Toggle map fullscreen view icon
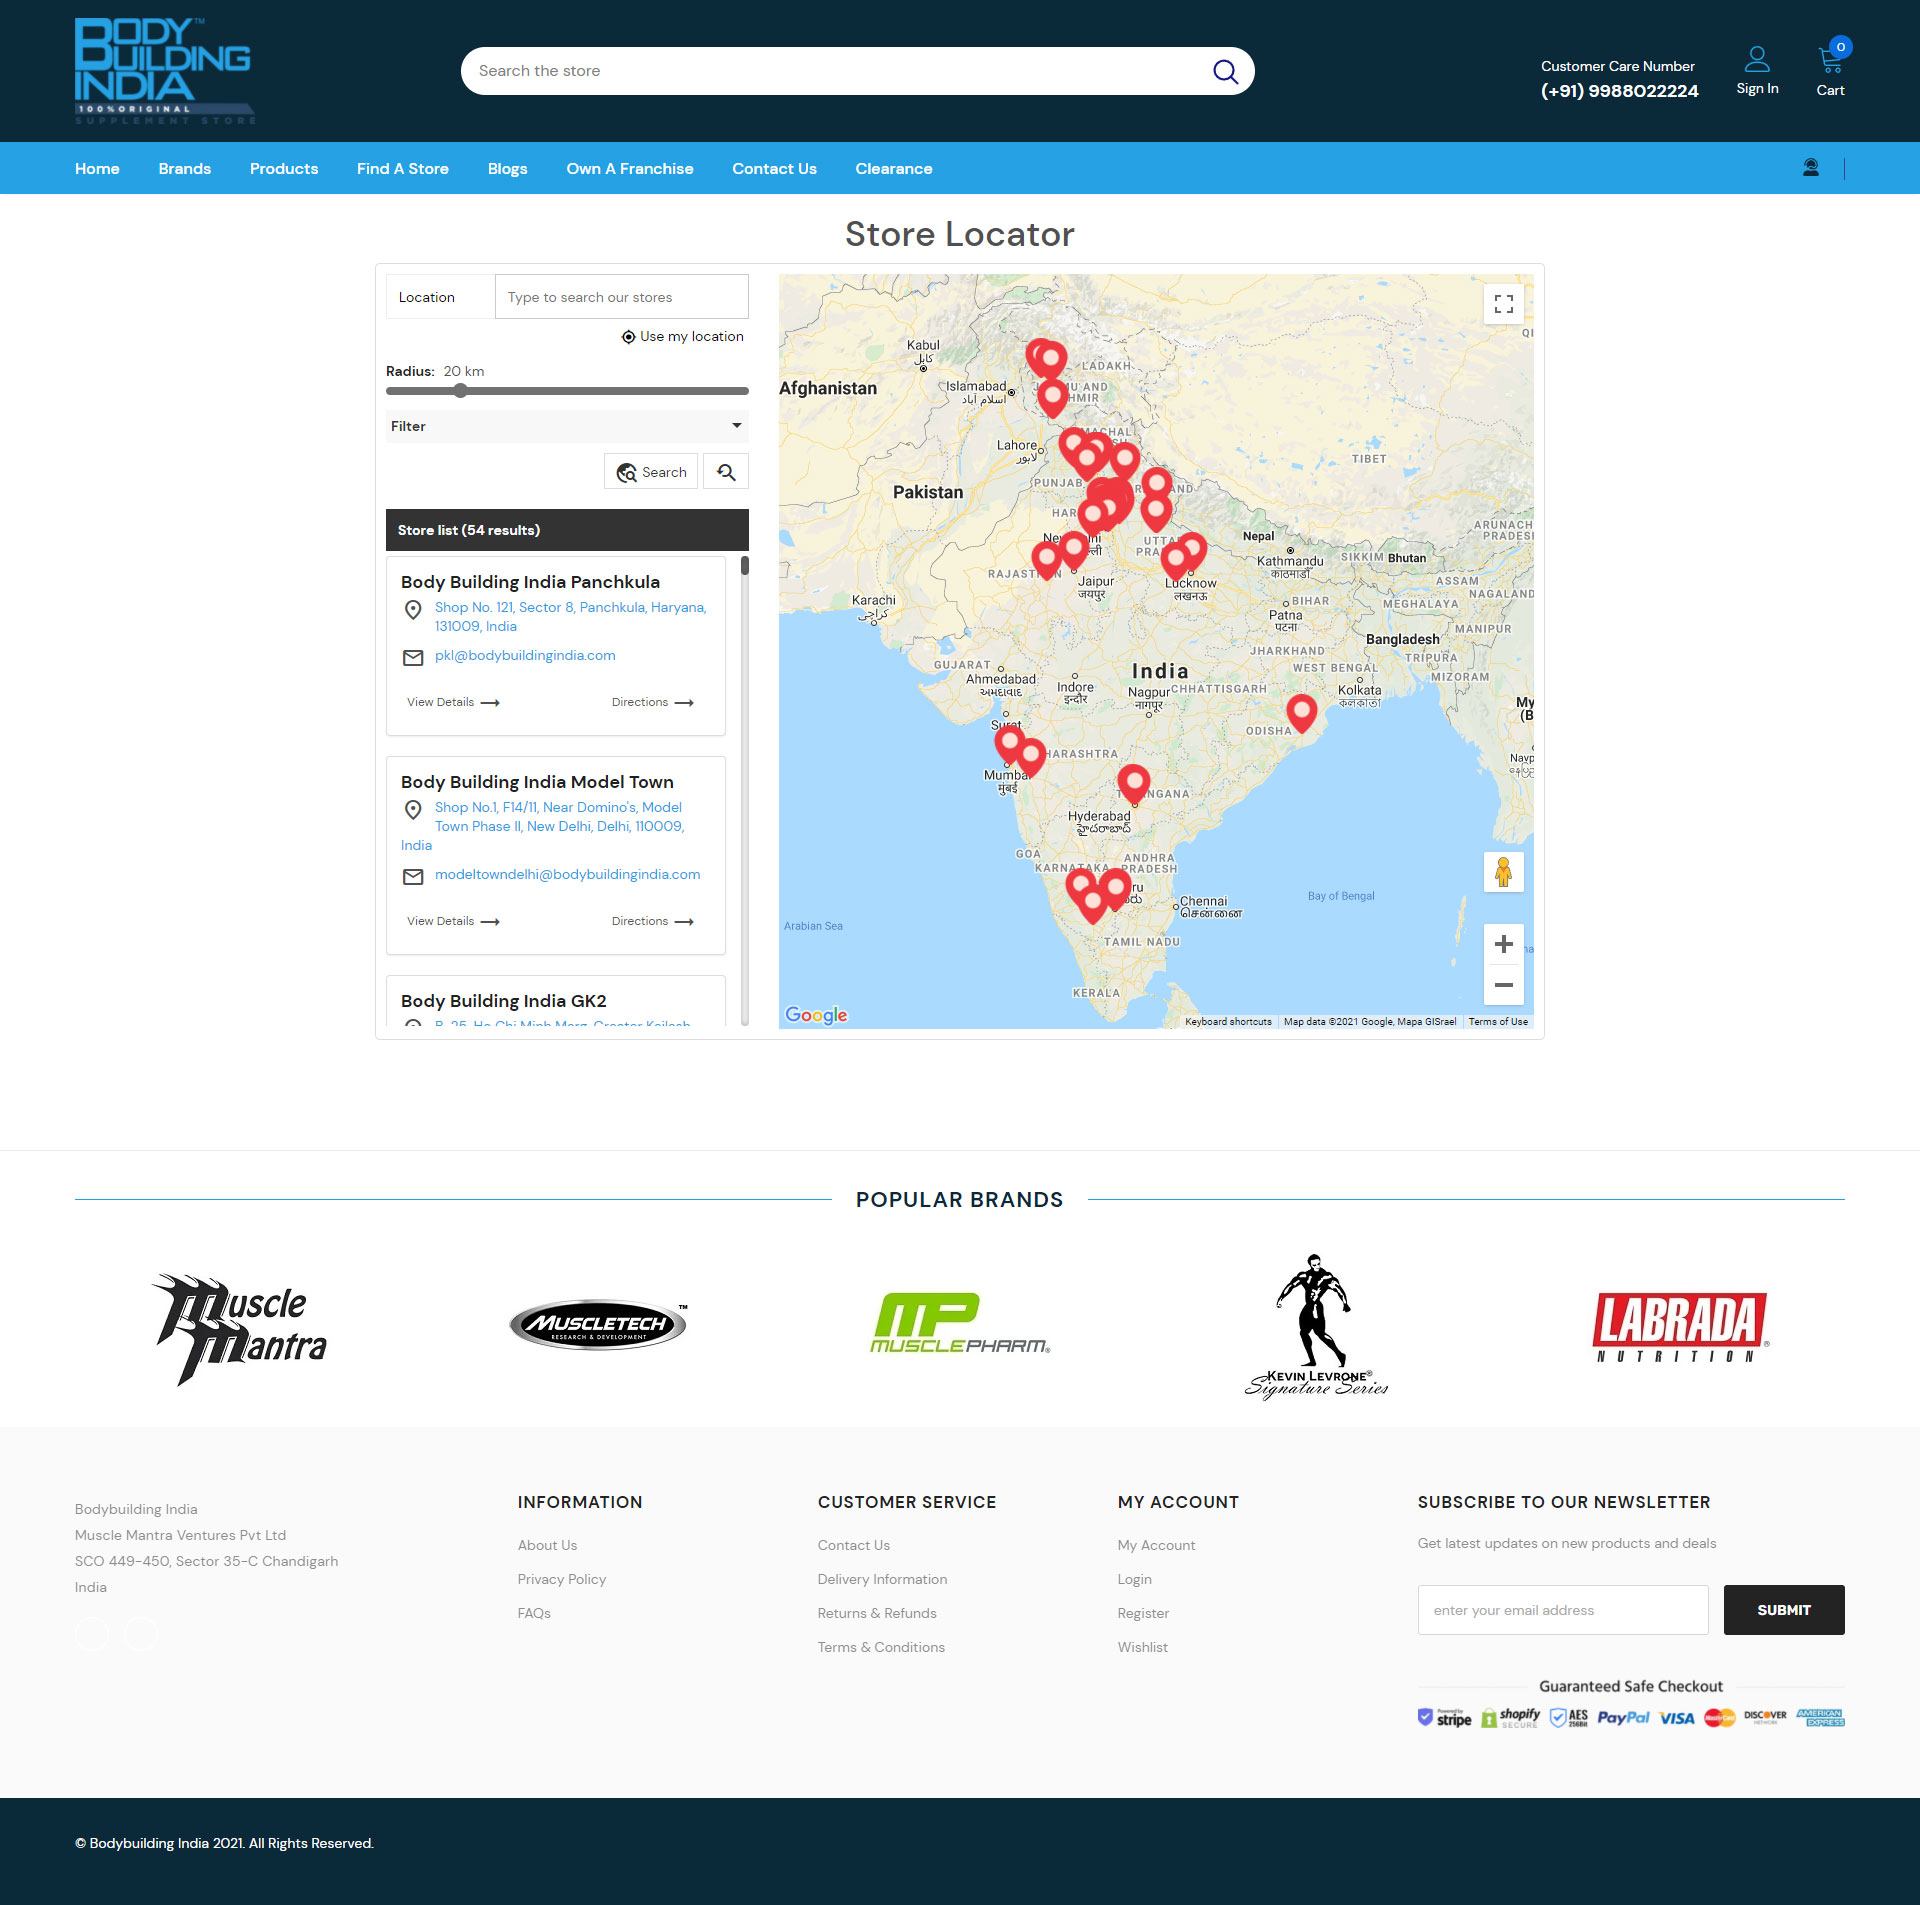The width and height of the screenshot is (1920, 1905). pyautogui.click(x=1503, y=303)
